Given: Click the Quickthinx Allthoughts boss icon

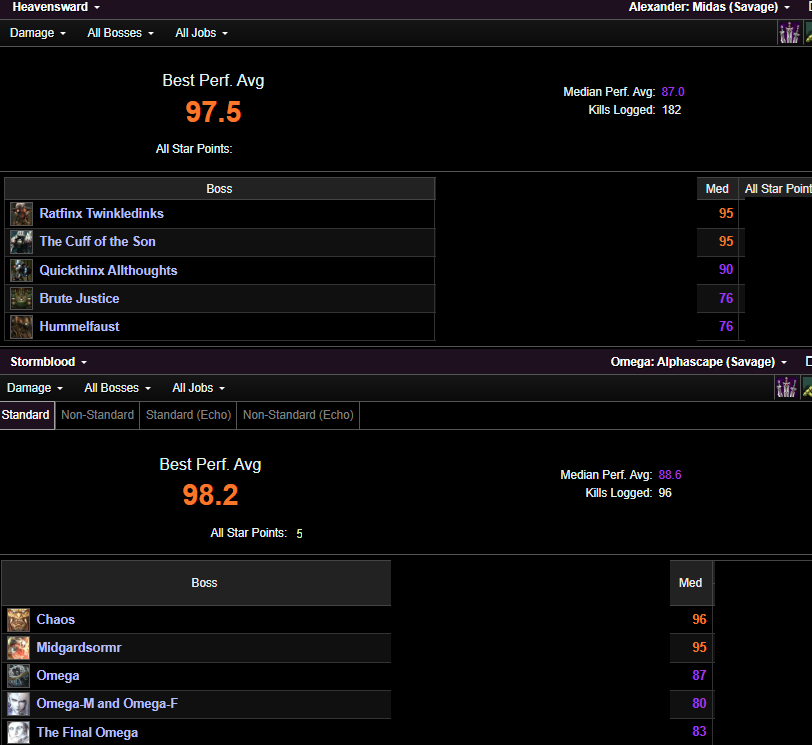Looking at the screenshot, I should click(21, 270).
